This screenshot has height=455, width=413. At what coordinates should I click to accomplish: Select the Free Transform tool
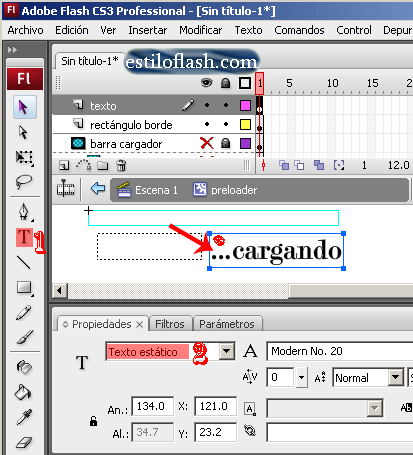[x=25, y=157]
